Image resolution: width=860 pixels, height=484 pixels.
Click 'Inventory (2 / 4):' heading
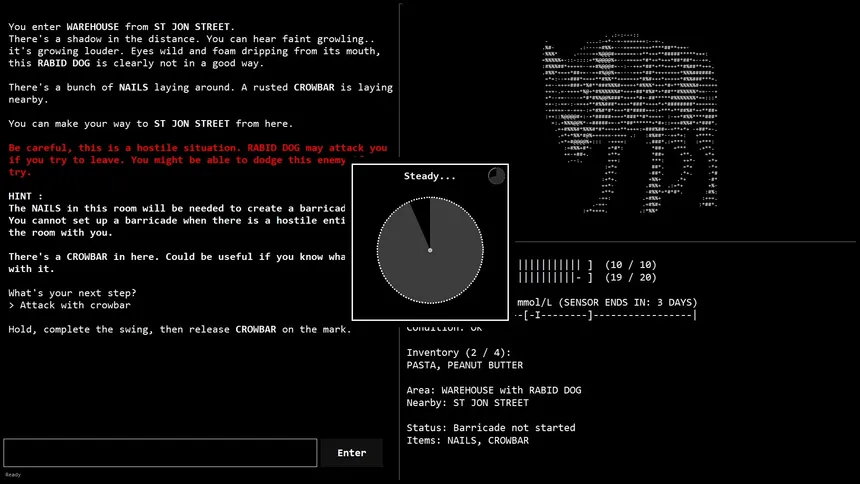point(459,352)
